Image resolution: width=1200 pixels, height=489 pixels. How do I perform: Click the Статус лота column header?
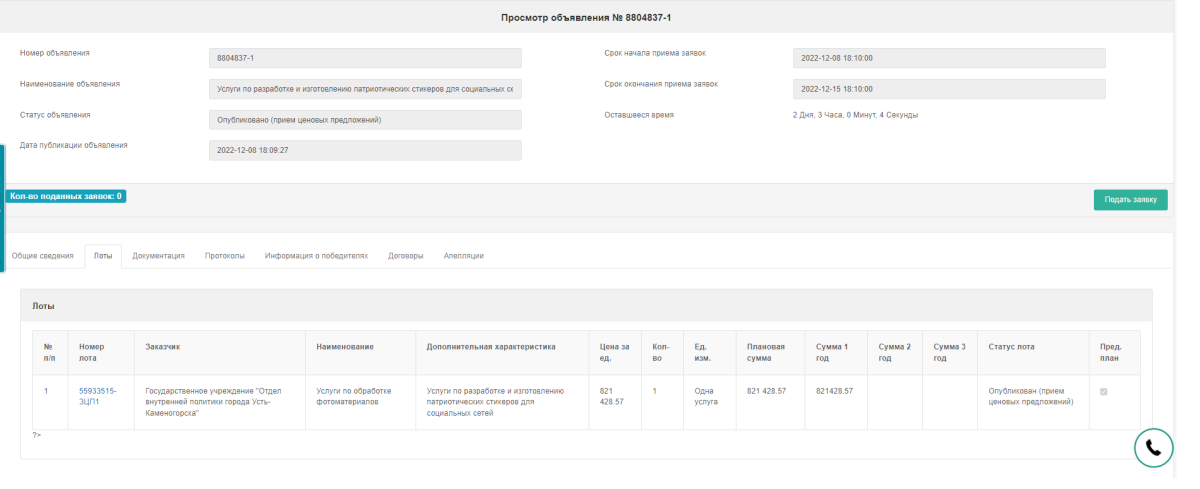[1011, 347]
